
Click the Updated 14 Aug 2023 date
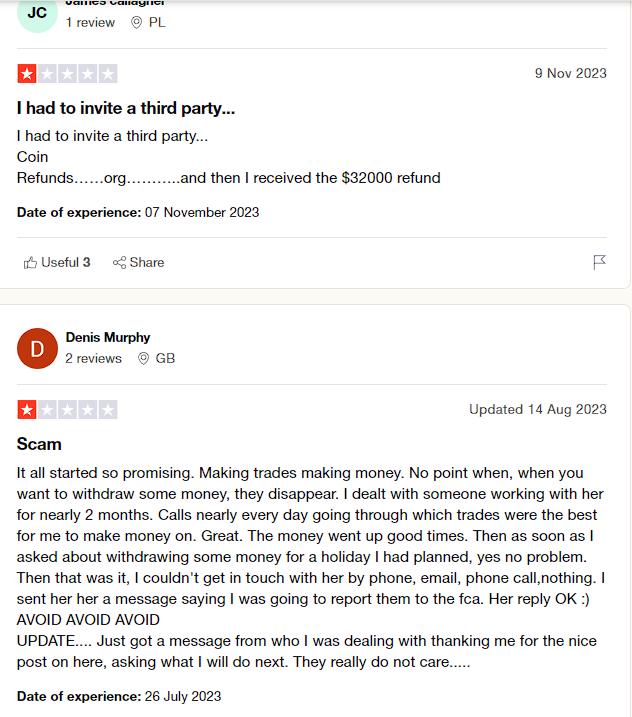point(538,409)
